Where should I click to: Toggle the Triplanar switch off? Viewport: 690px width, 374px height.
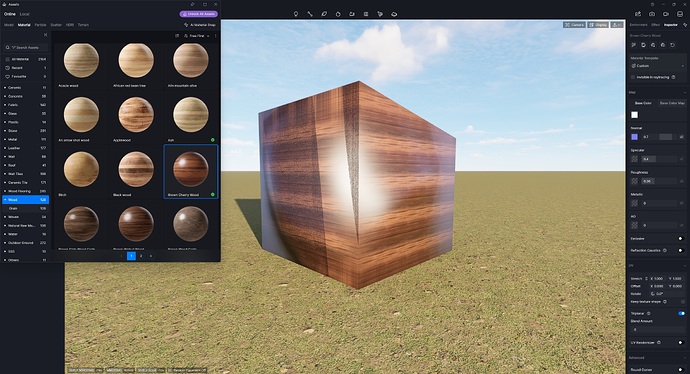coord(681,313)
